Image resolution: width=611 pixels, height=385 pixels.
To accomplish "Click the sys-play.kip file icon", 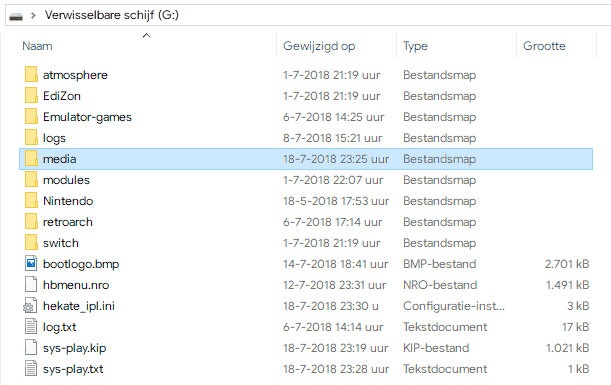I will click(x=31, y=348).
